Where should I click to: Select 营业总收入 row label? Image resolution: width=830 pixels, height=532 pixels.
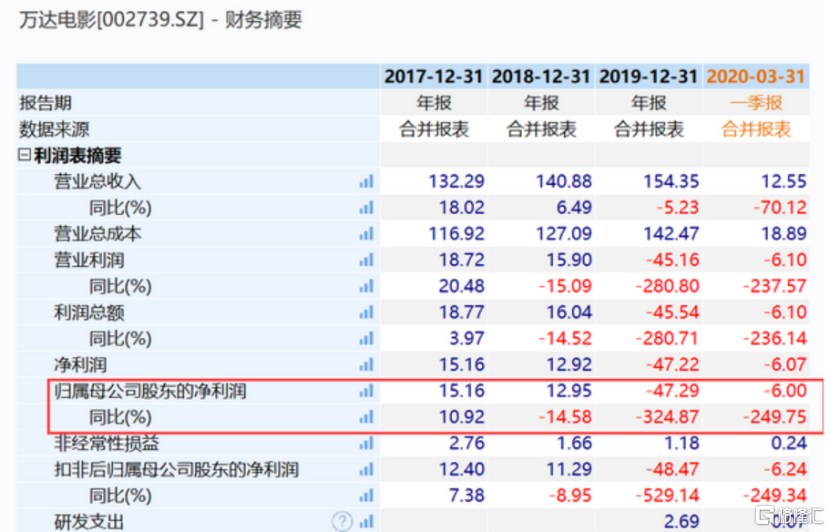98,182
